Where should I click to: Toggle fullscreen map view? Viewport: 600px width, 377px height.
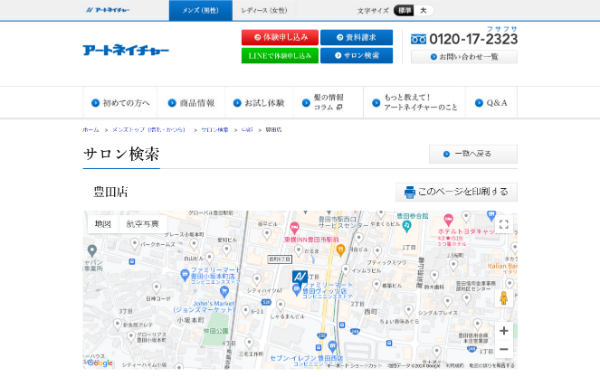504,224
